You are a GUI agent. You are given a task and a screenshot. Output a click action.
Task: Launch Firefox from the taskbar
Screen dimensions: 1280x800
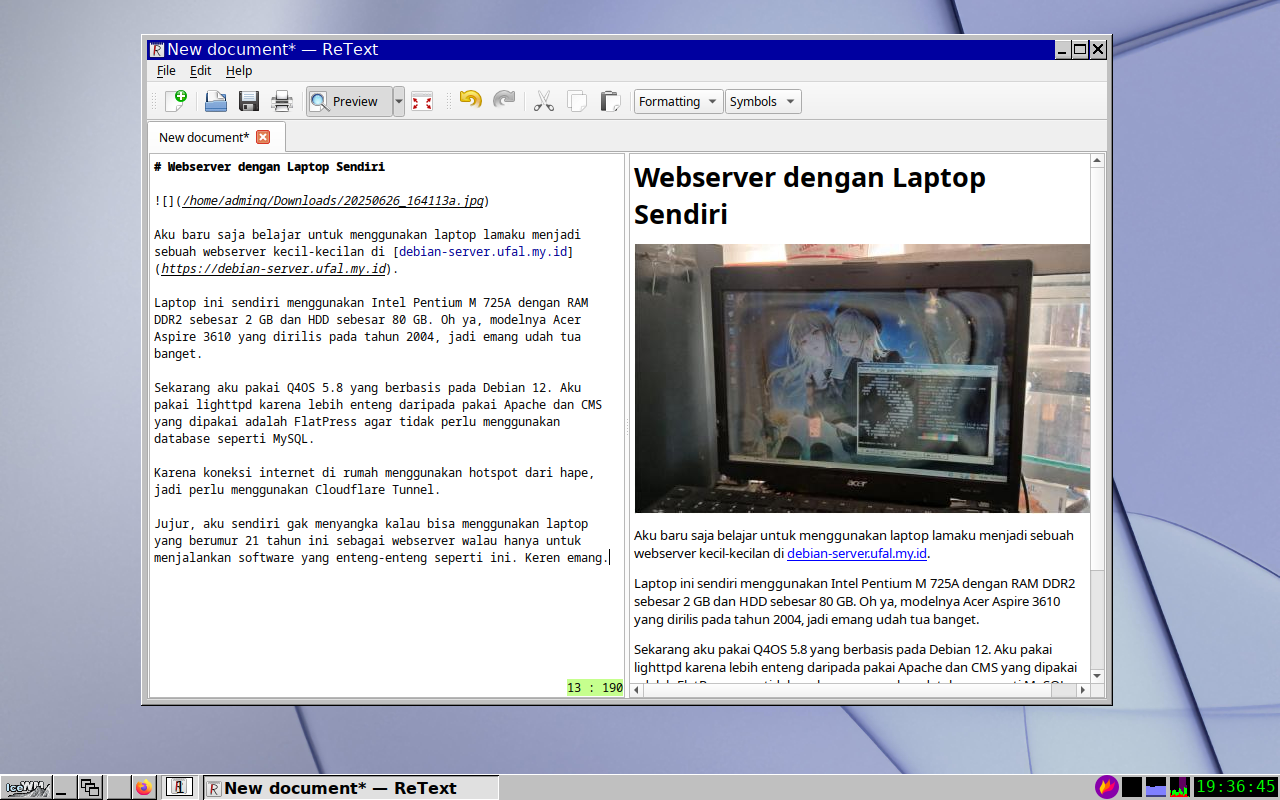click(144, 787)
